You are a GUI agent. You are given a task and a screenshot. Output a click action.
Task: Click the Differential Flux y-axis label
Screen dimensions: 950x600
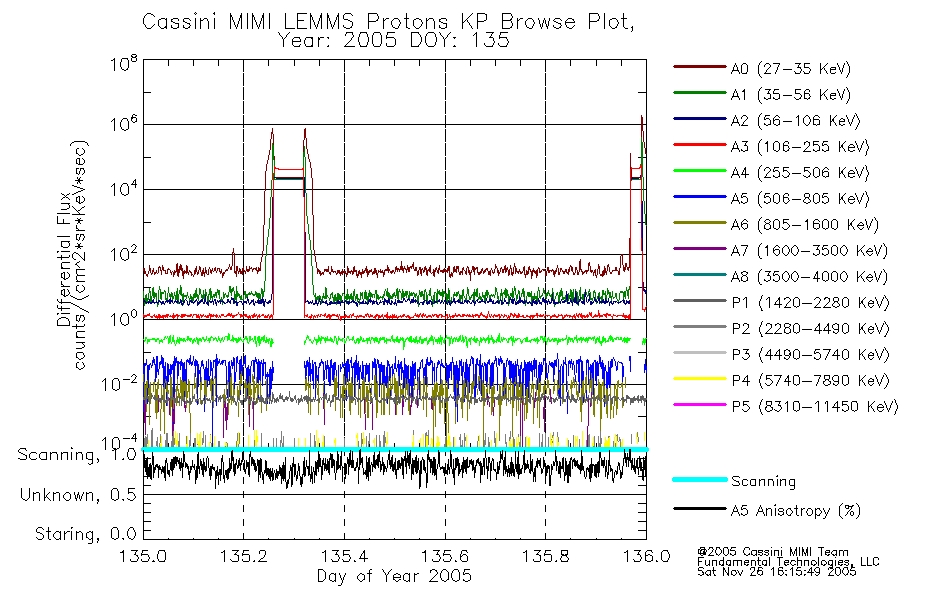64,259
